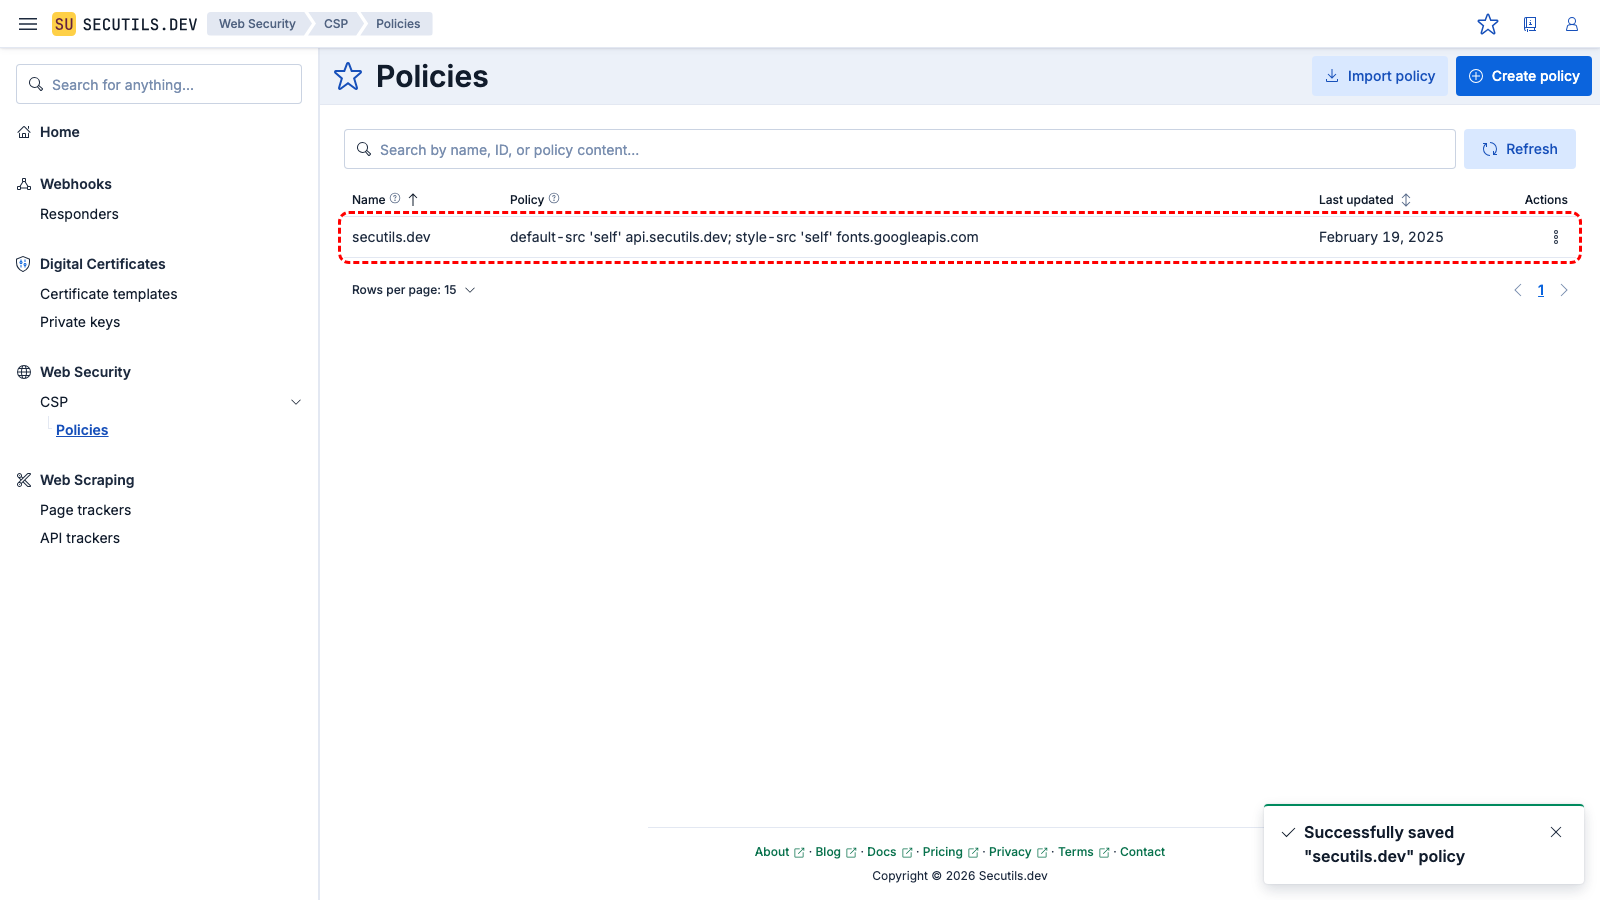Screen dimensions: 1600x900
Task: Favorite the Policies page using its star icon
Action: click(347, 76)
